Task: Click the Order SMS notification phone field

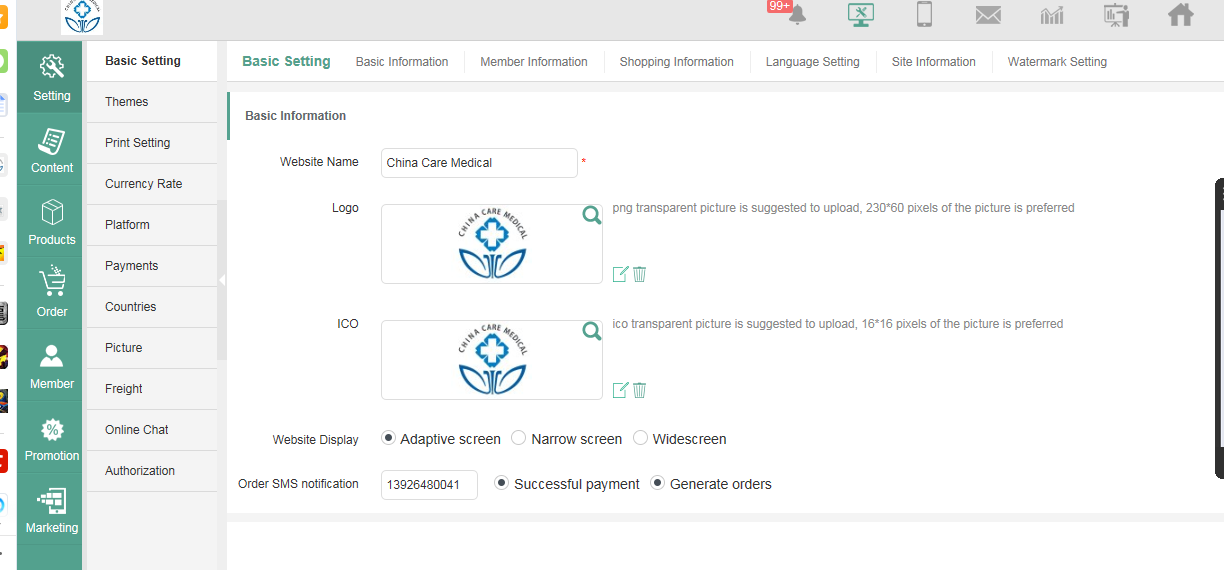Action: click(429, 485)
